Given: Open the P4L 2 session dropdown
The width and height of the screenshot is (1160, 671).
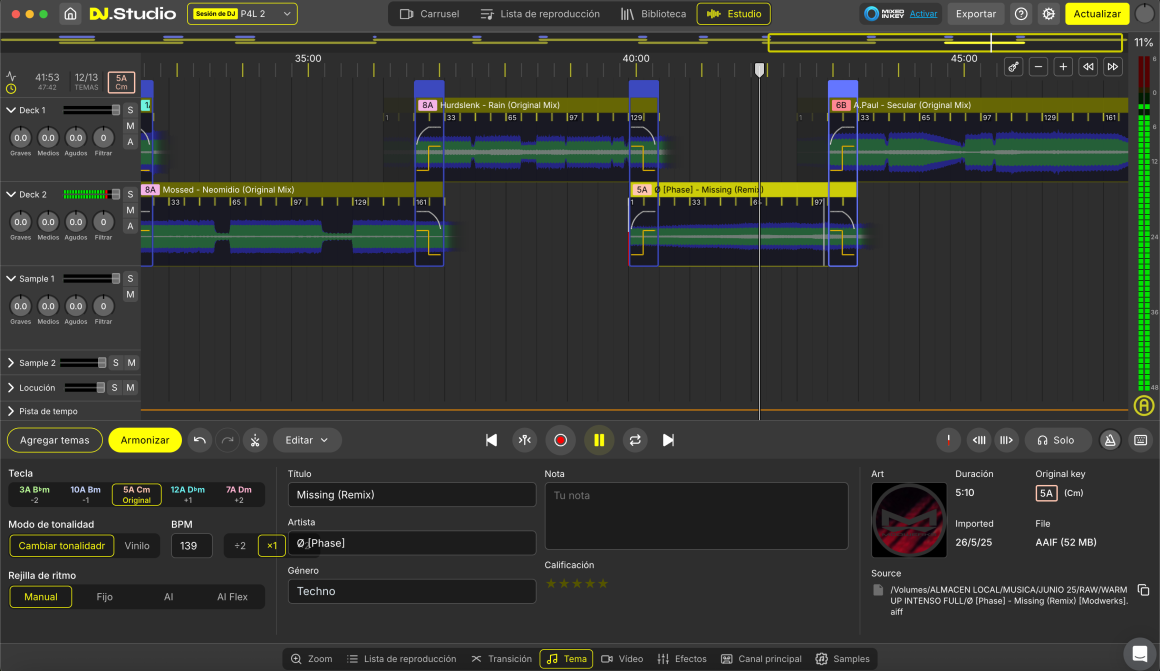Looking at the screenshot, I should click(x=242, y=14).
